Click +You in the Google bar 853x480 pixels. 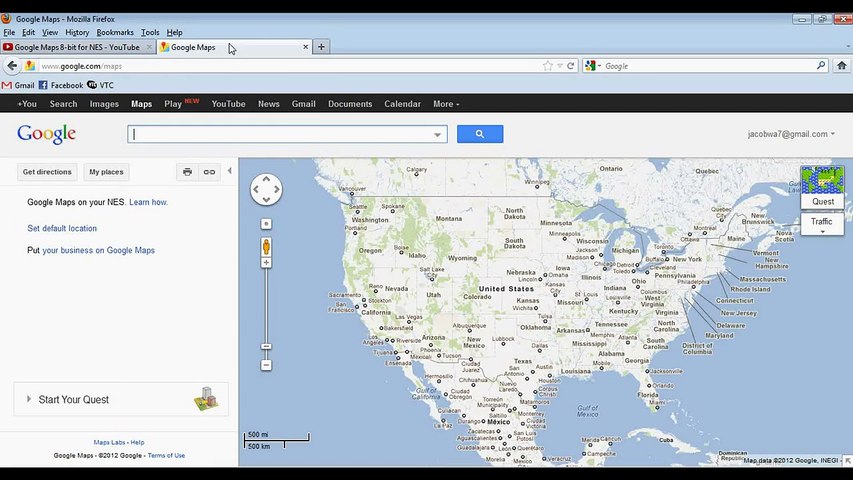(x=27, y=104)
